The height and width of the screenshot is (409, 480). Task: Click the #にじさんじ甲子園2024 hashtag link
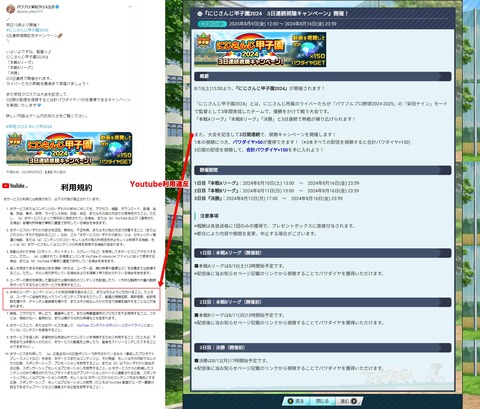pos(27,30)
